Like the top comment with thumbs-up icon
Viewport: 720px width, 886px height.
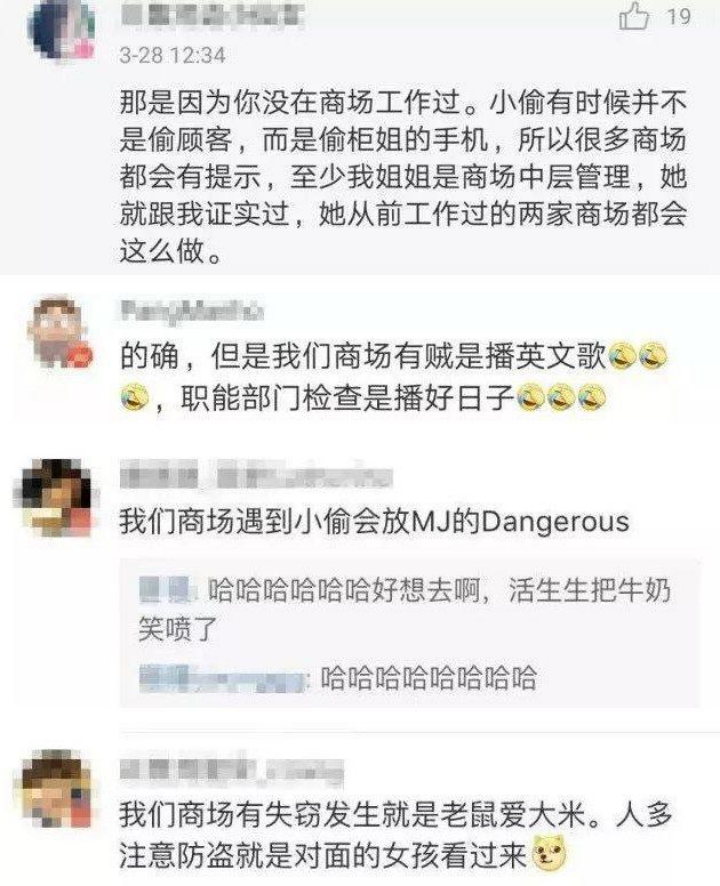pyautogui.click(x=634, y=16)
